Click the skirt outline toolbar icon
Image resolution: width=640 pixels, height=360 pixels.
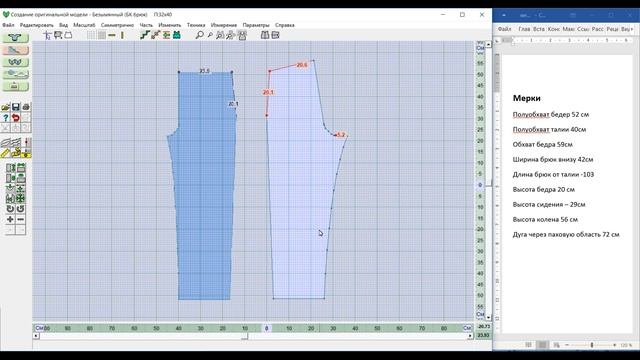pos(68,35)
